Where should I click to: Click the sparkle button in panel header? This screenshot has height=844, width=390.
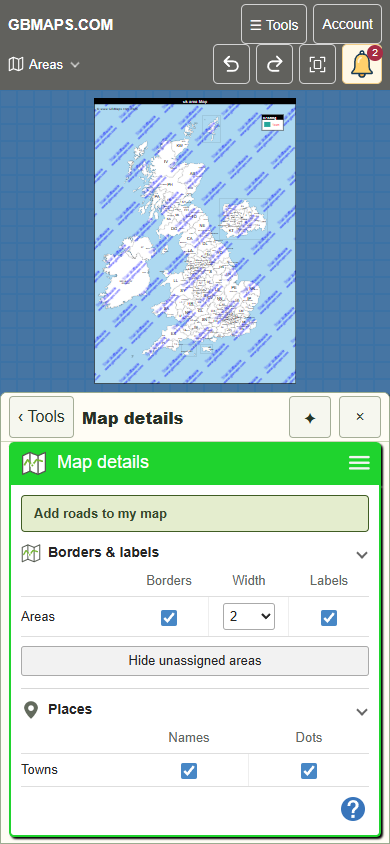[x=310, y=417]
